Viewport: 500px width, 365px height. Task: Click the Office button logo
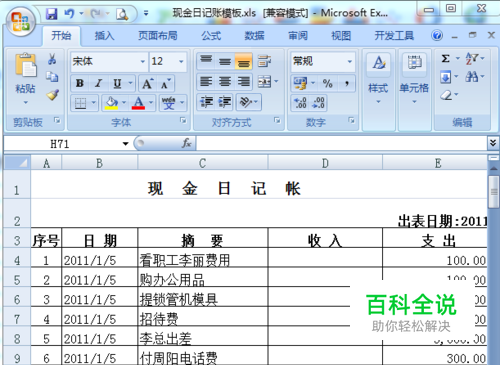coord(21,21)
